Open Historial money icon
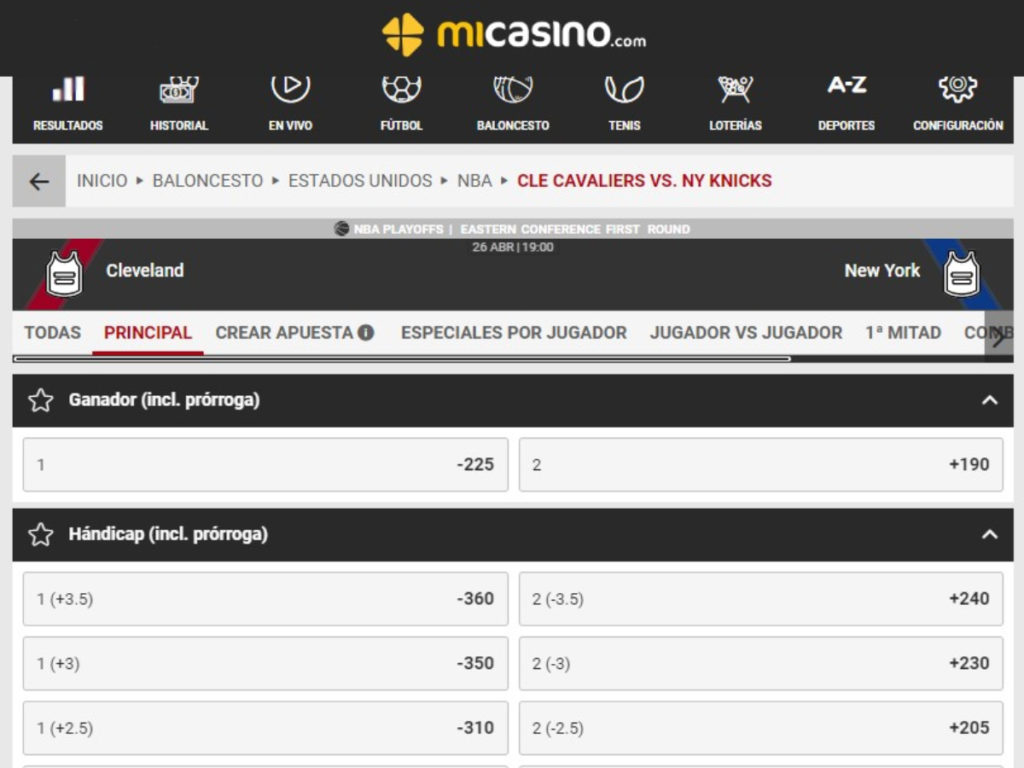Screen dimensions: 1024x768 click(x=179, y=89)
